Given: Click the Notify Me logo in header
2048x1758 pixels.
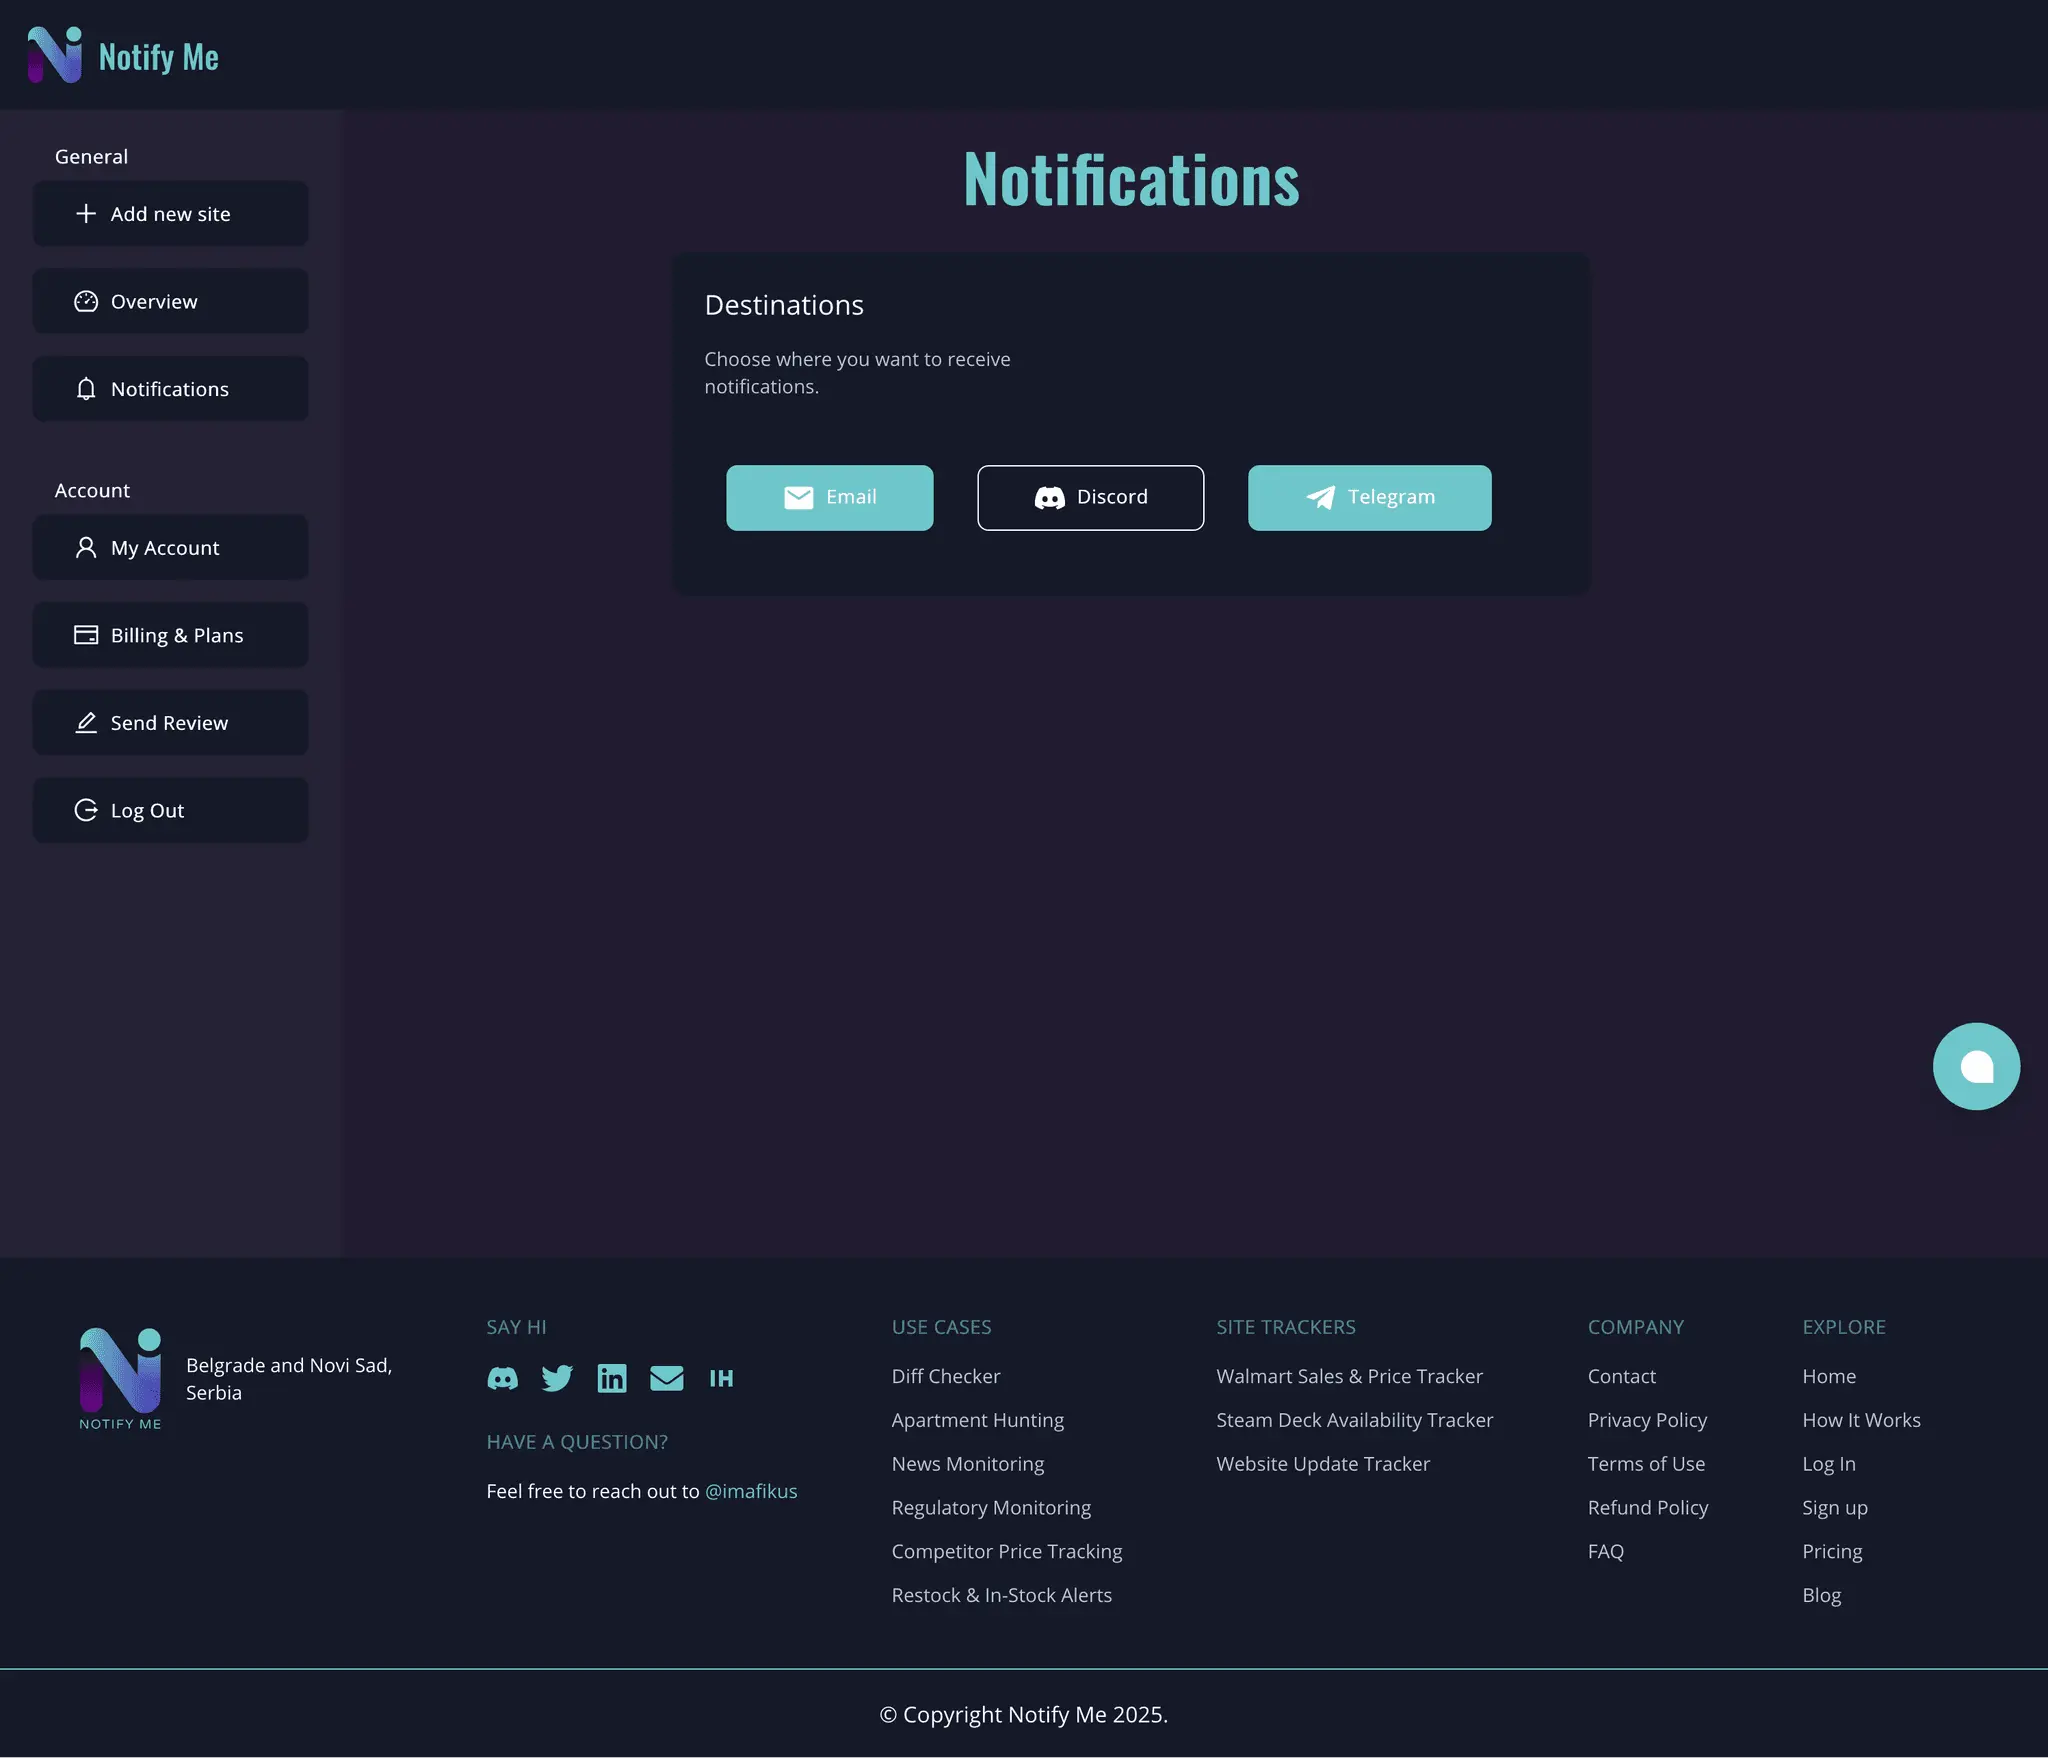Looking at the screenshot, I should coord(55,55).
